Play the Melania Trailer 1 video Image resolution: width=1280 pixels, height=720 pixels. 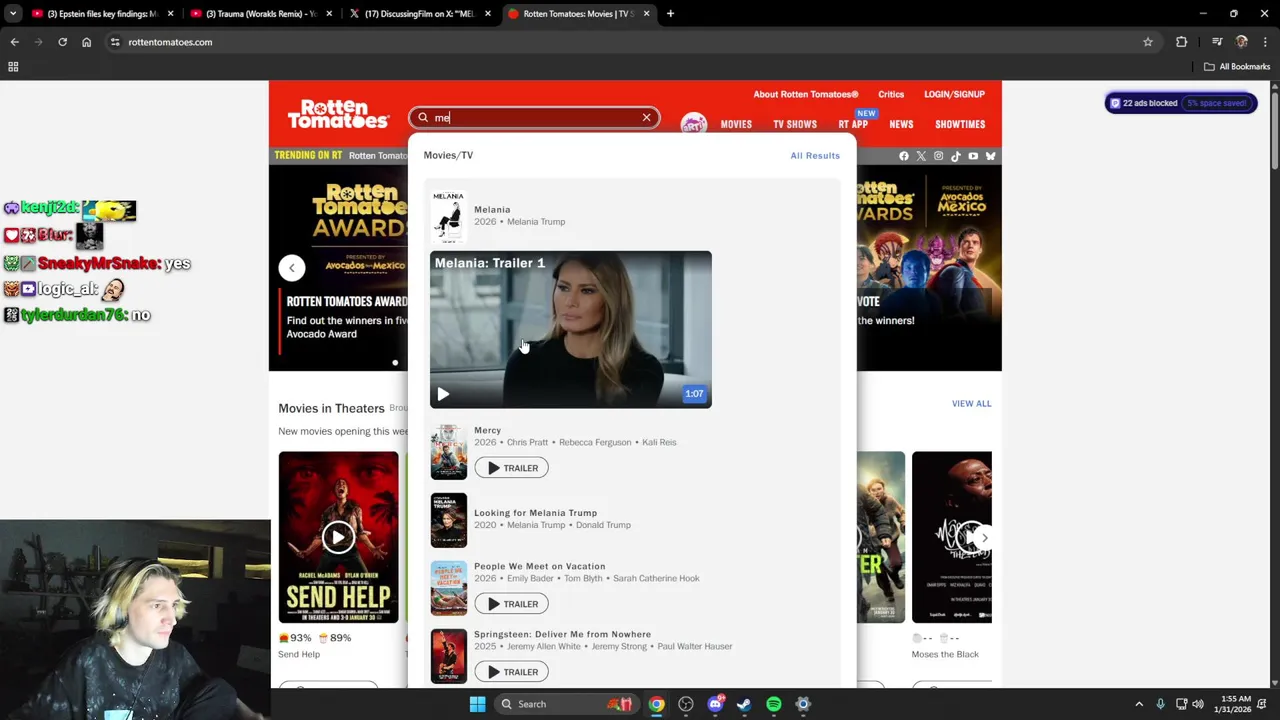click(443, 394)
